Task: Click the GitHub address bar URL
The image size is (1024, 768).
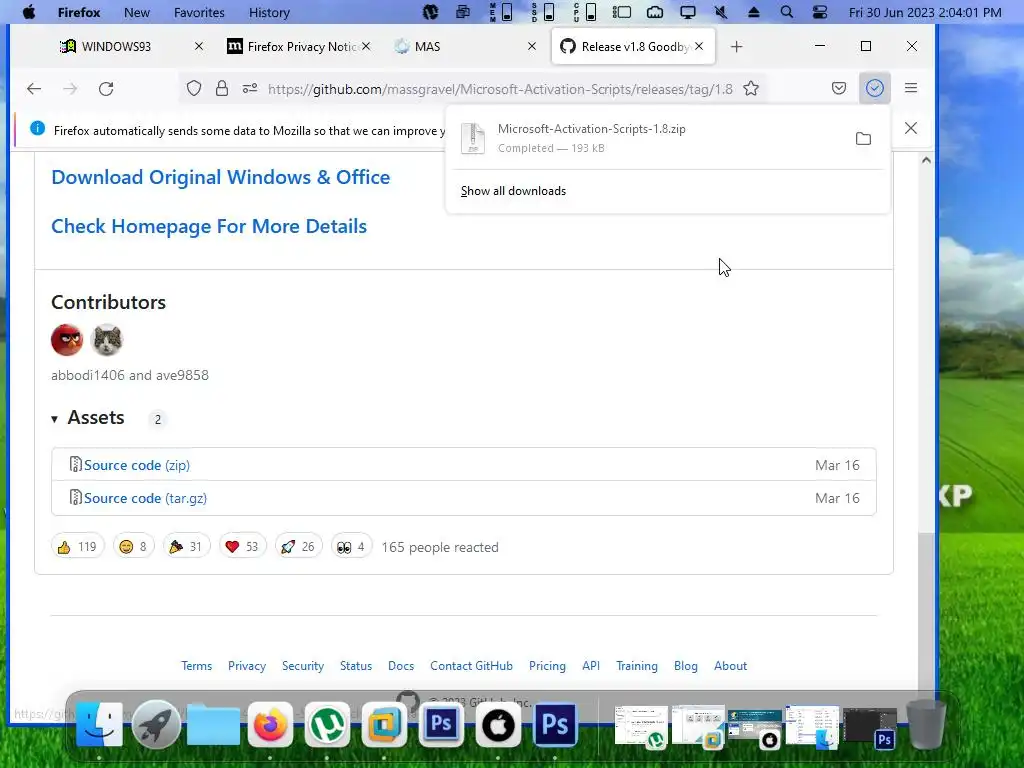Action: (500, 89)
